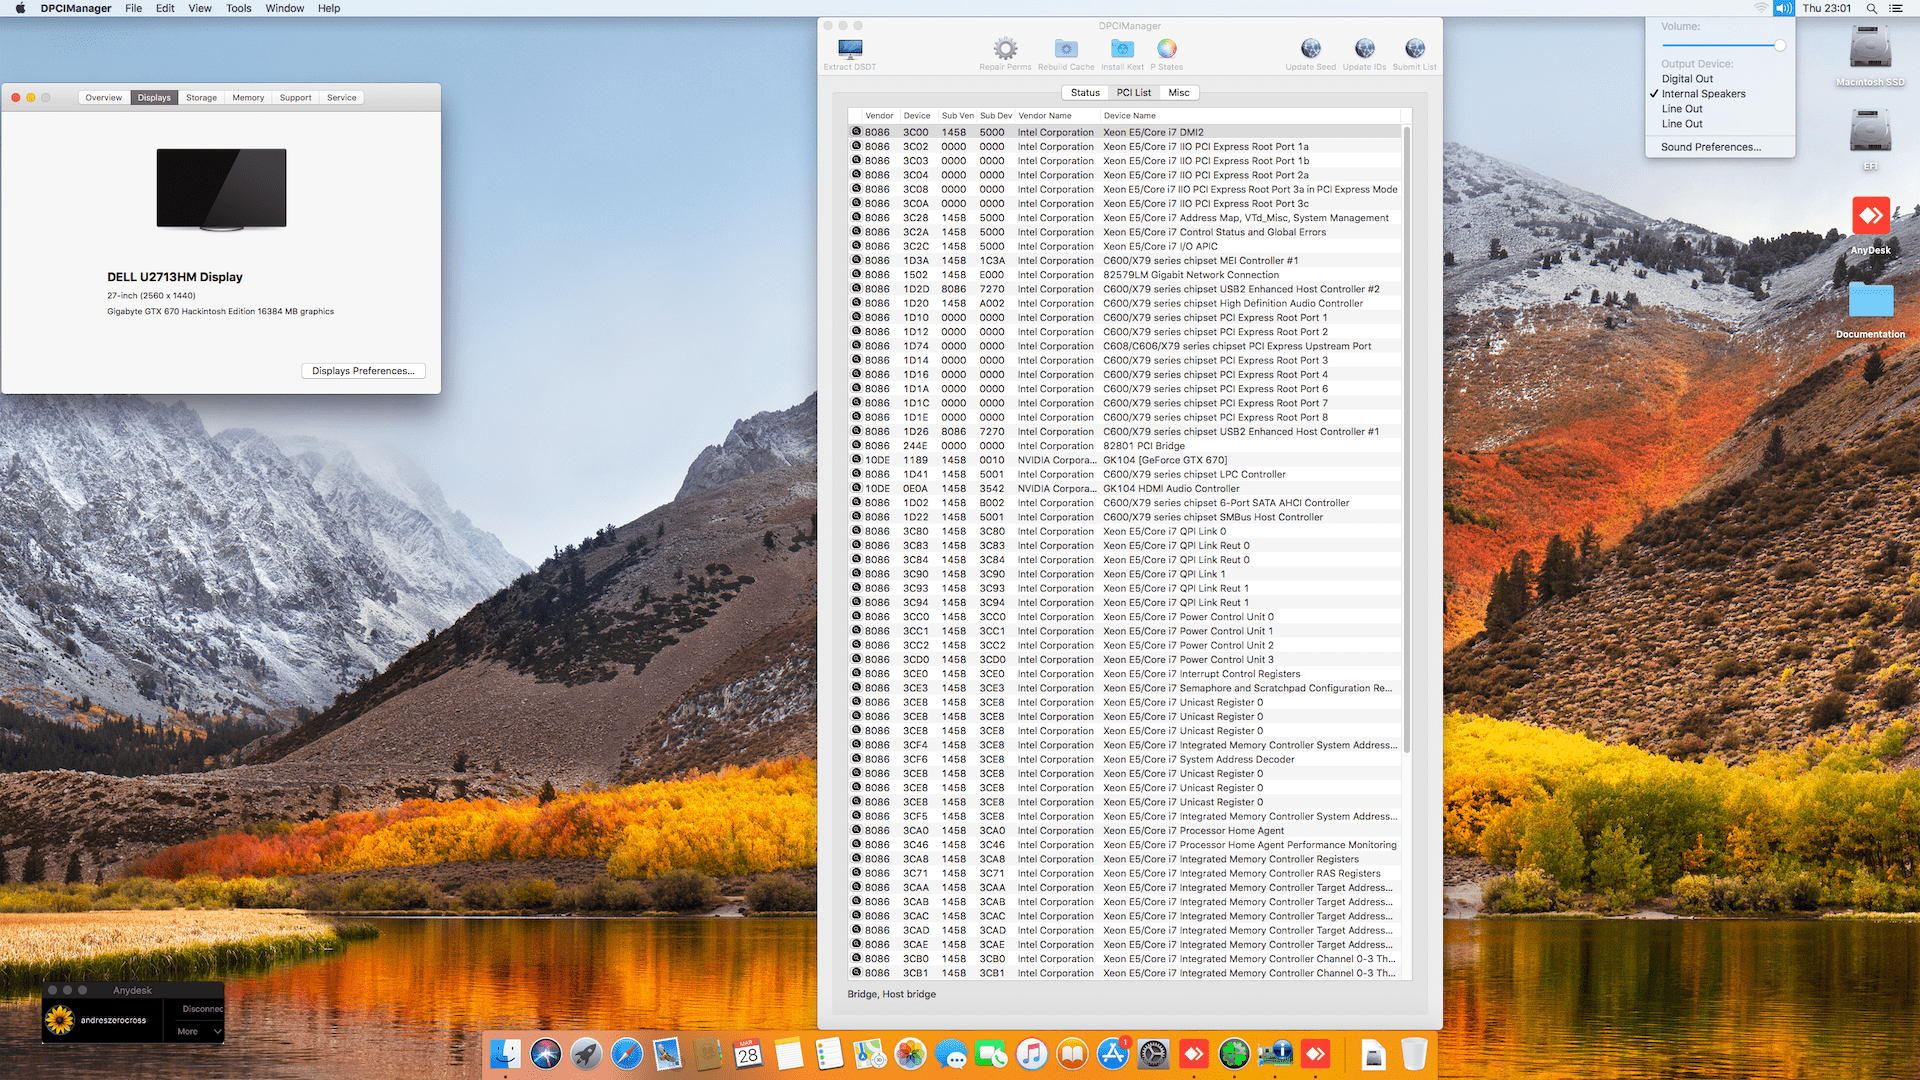
Task: Open Safari from the Dock
Action: pos(627,1053)
